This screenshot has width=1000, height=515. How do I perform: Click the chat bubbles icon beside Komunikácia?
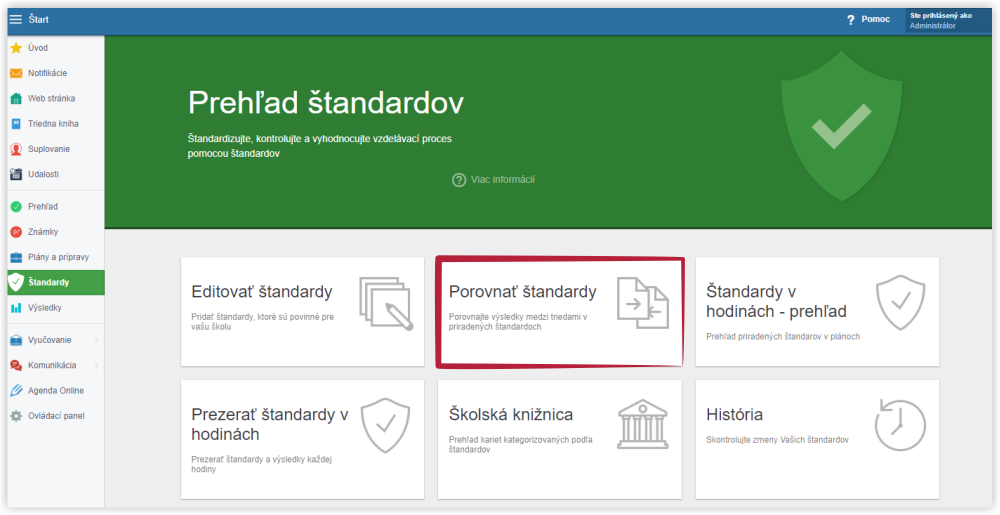click(16, 366)
